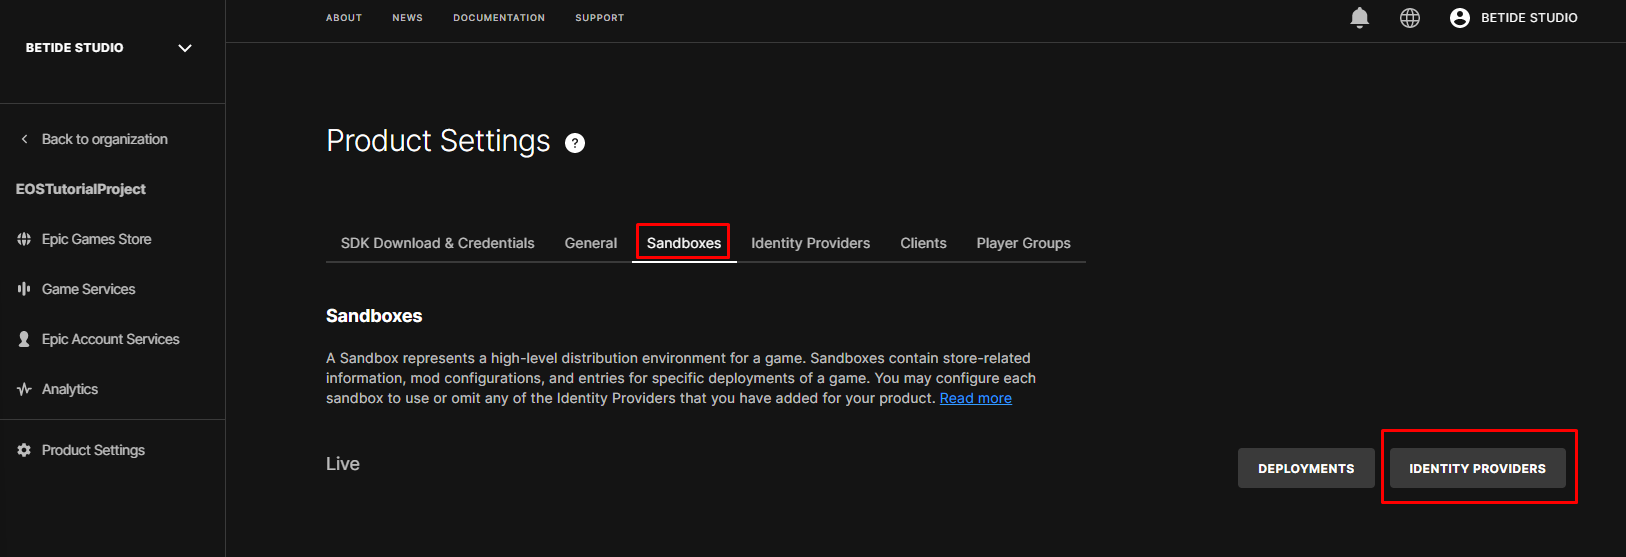The width and height of the screenshot is (1626, 557).
Task: Switch to the Identity Providers tab
Action: [810, 243]
